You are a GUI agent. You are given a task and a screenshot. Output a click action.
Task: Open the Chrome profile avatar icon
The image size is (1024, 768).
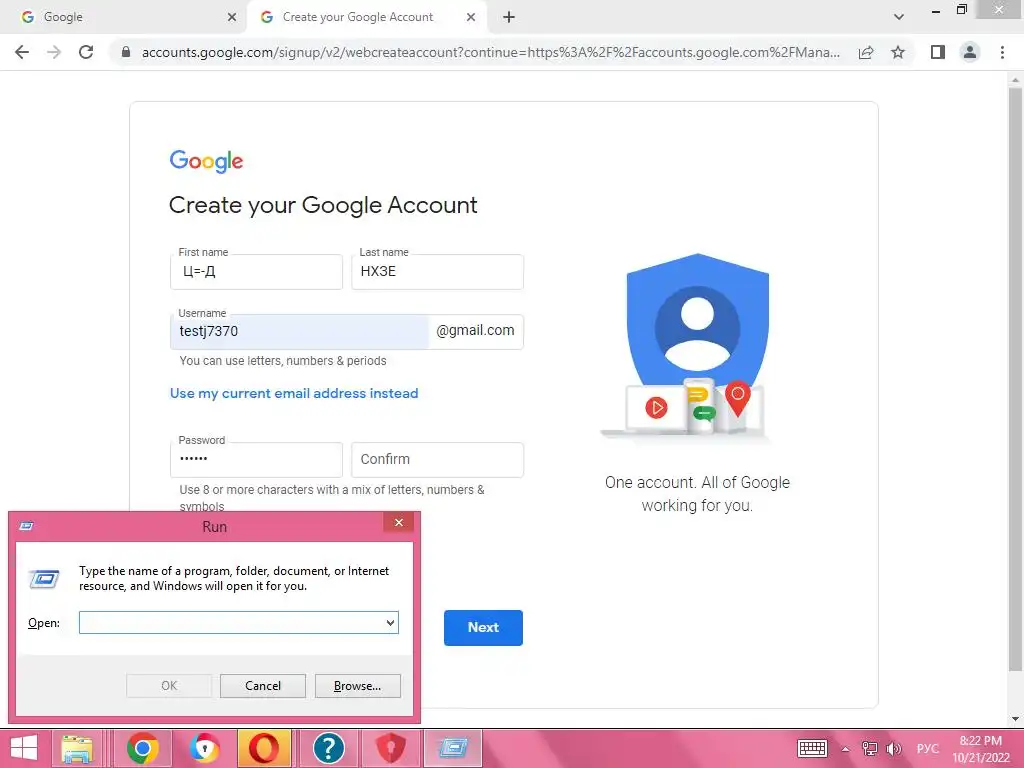point(970,52)
